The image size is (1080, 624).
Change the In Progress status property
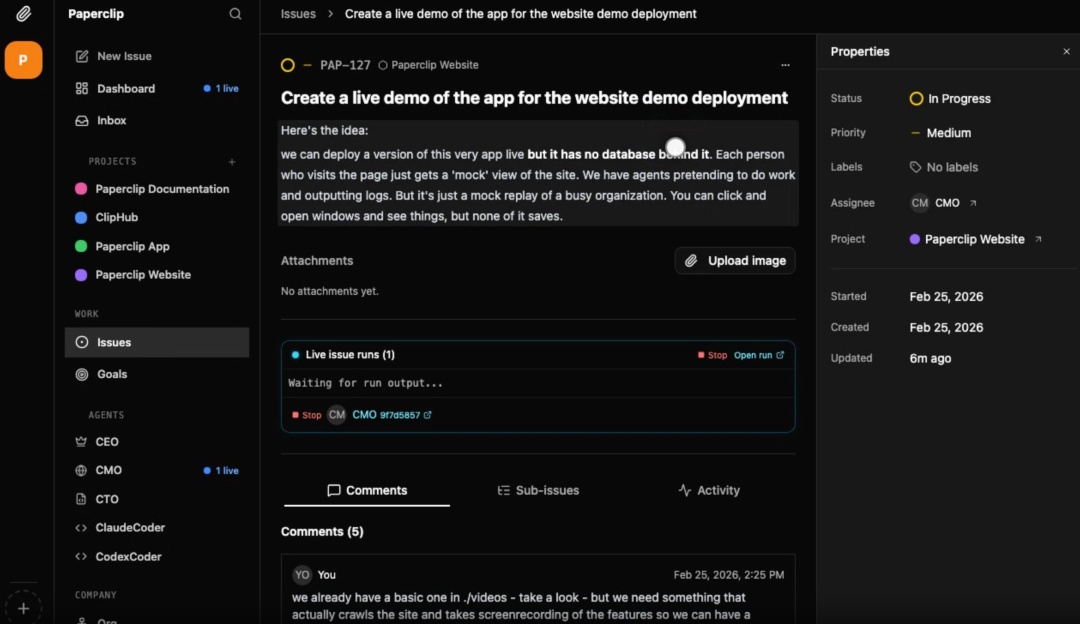pyautogui.click(x=950, y=99)
